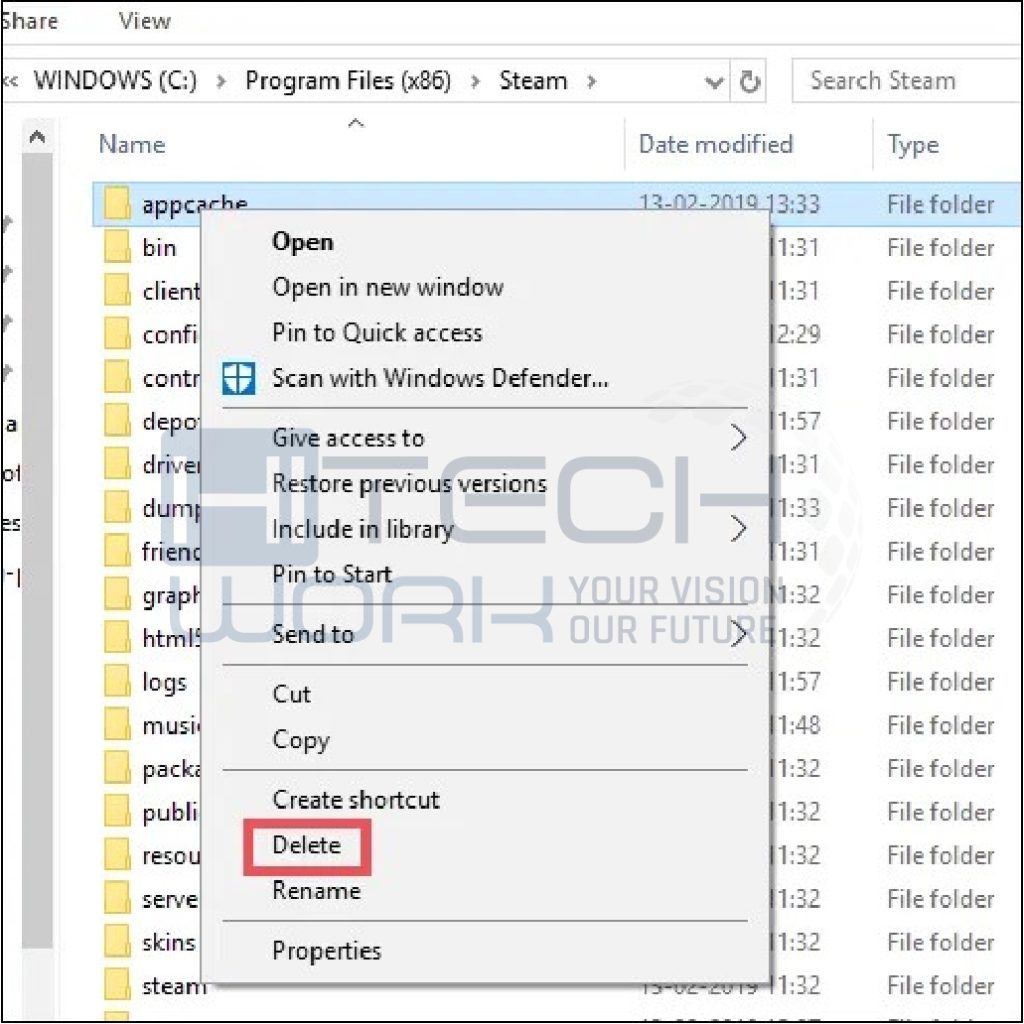Open the Share ribbon tab
The width and height of the screenshot is (1024, 1024).
[x=29, y=21]
